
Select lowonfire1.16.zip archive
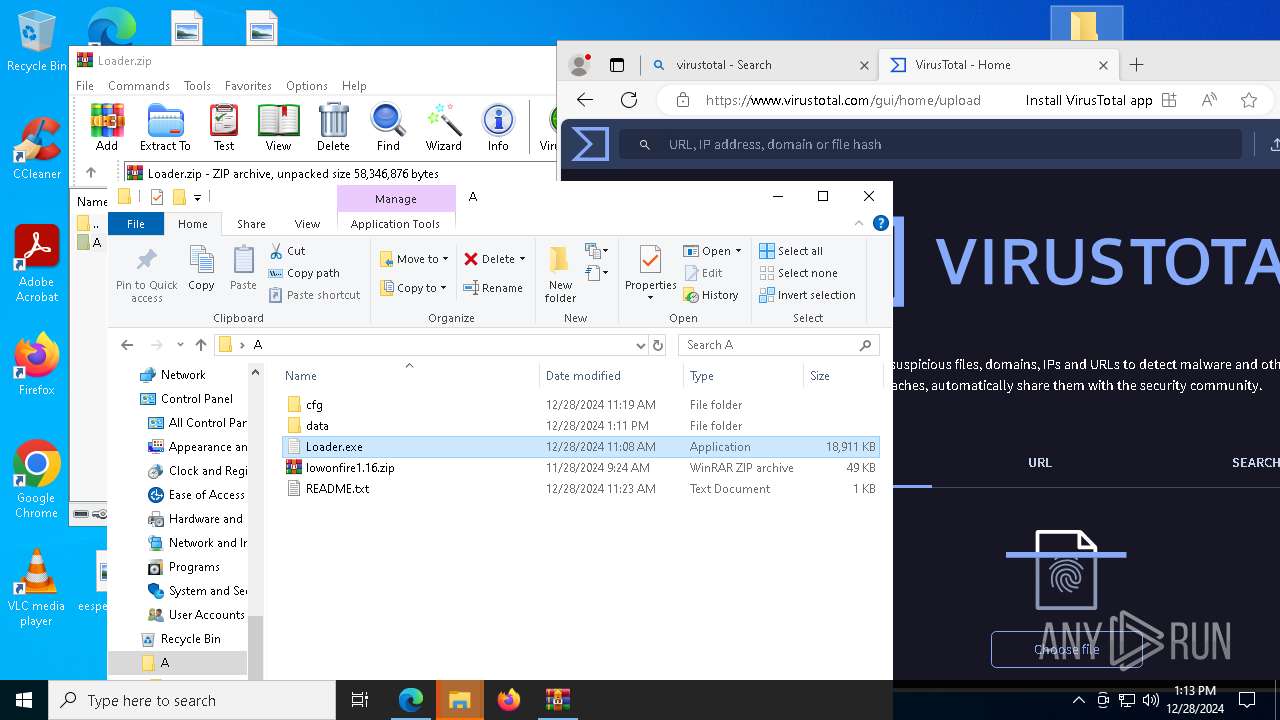[581, 468]
